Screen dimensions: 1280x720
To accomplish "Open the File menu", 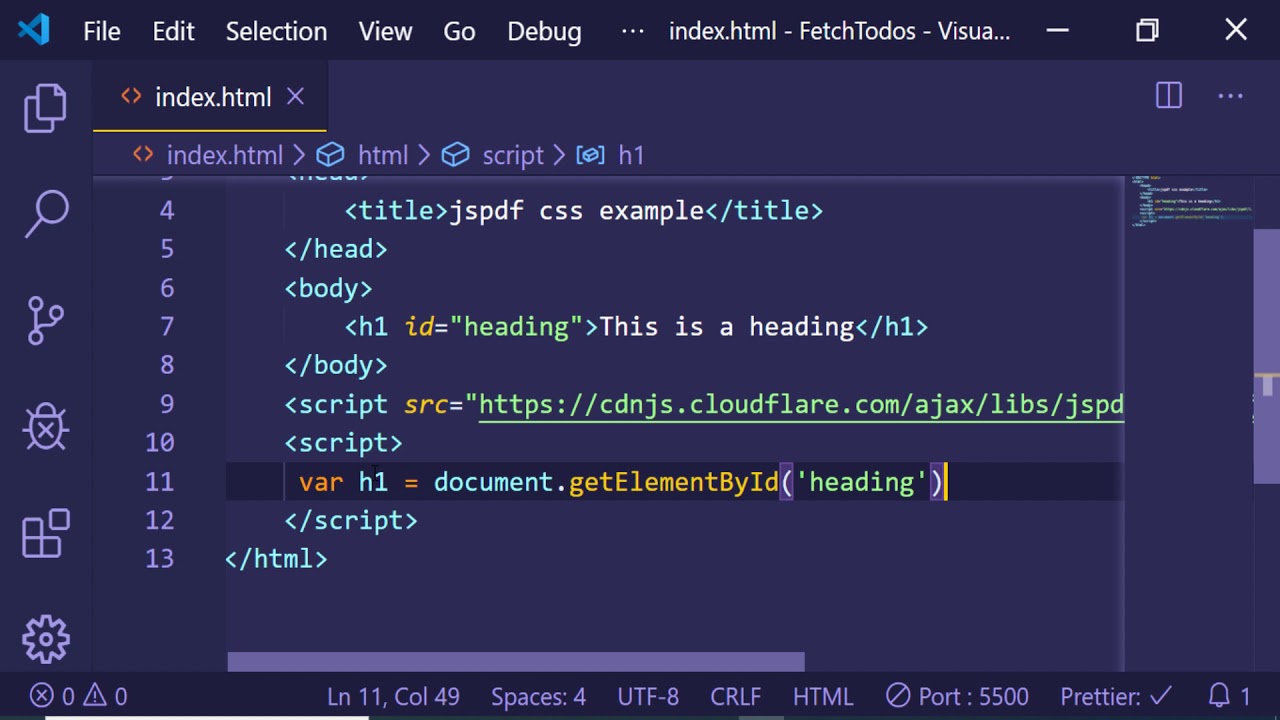I will click(x=101, y=31).
